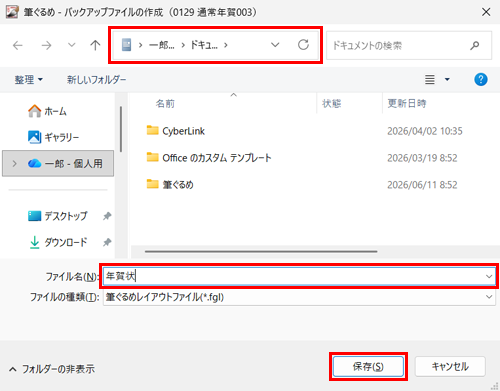Go back with the left arrow

click(18, 45)
